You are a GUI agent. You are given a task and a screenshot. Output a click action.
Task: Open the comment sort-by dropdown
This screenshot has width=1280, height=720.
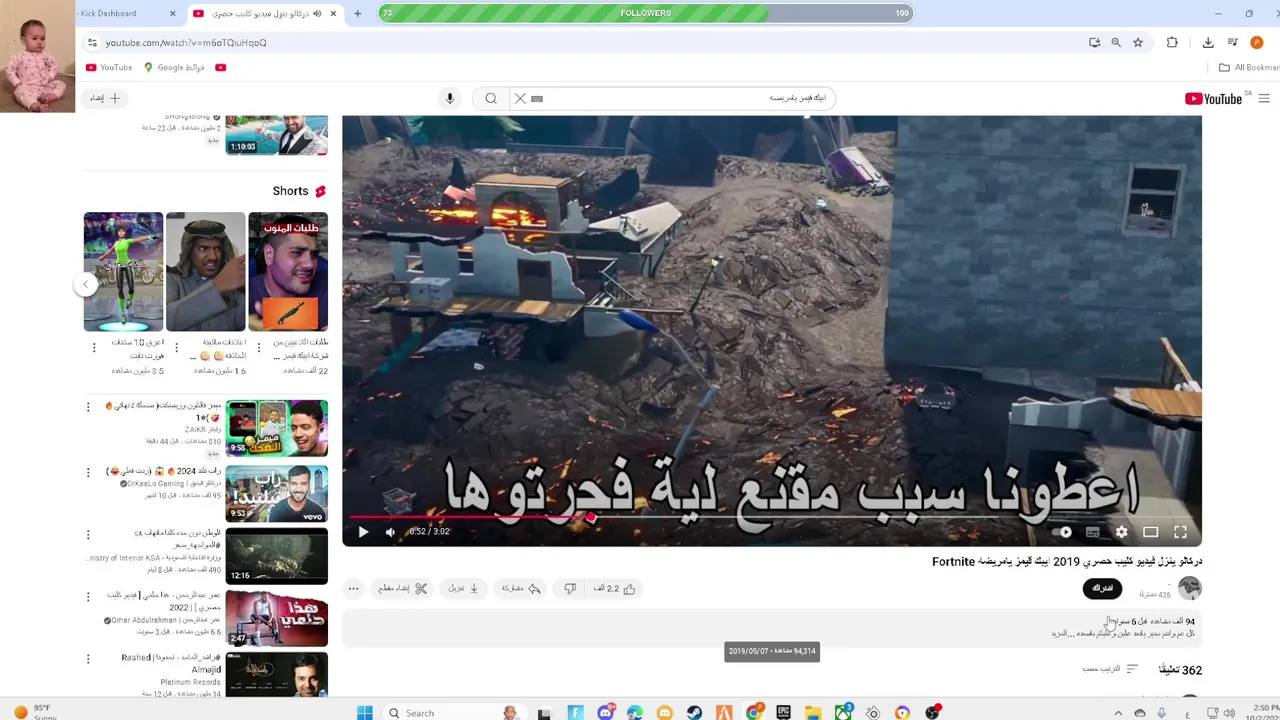coord(1110,669)
